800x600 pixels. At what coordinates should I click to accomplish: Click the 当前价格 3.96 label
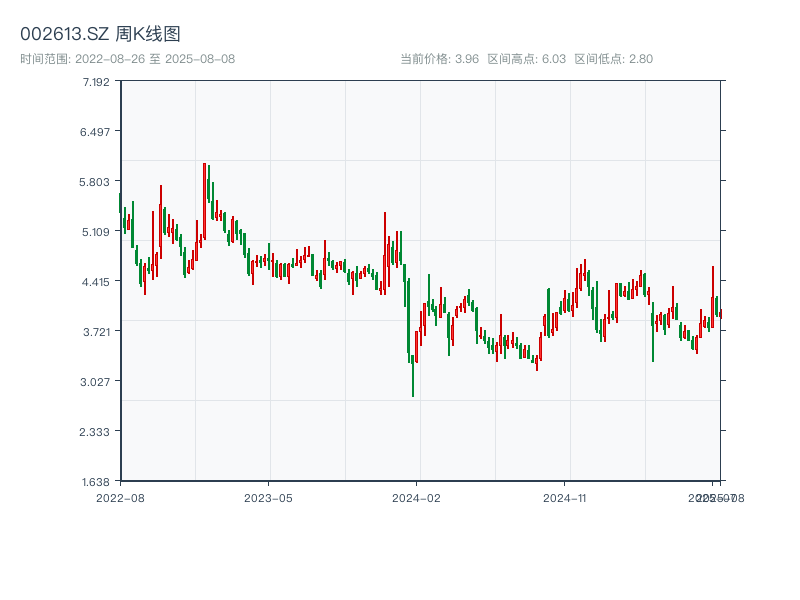(x=439, y=59)
